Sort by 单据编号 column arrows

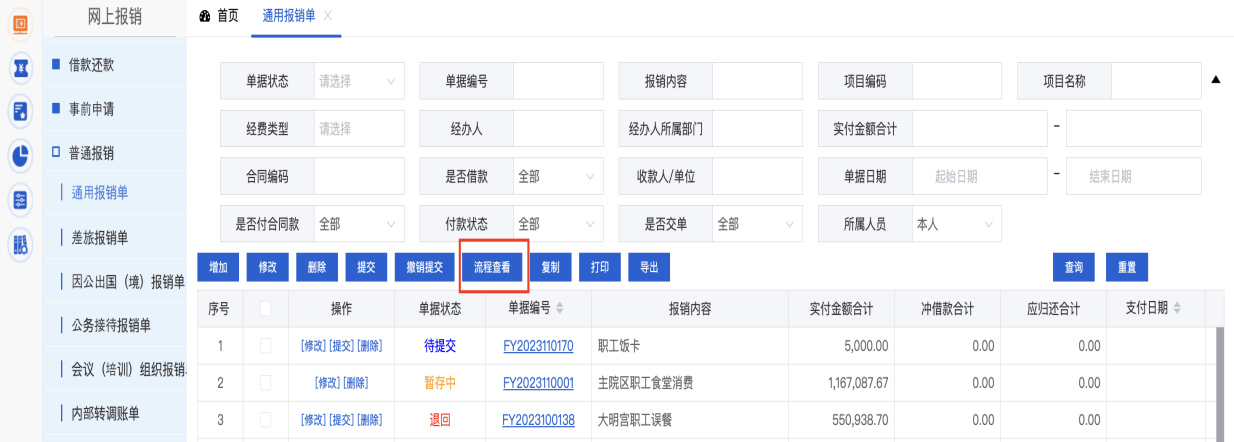coord(560,308)
